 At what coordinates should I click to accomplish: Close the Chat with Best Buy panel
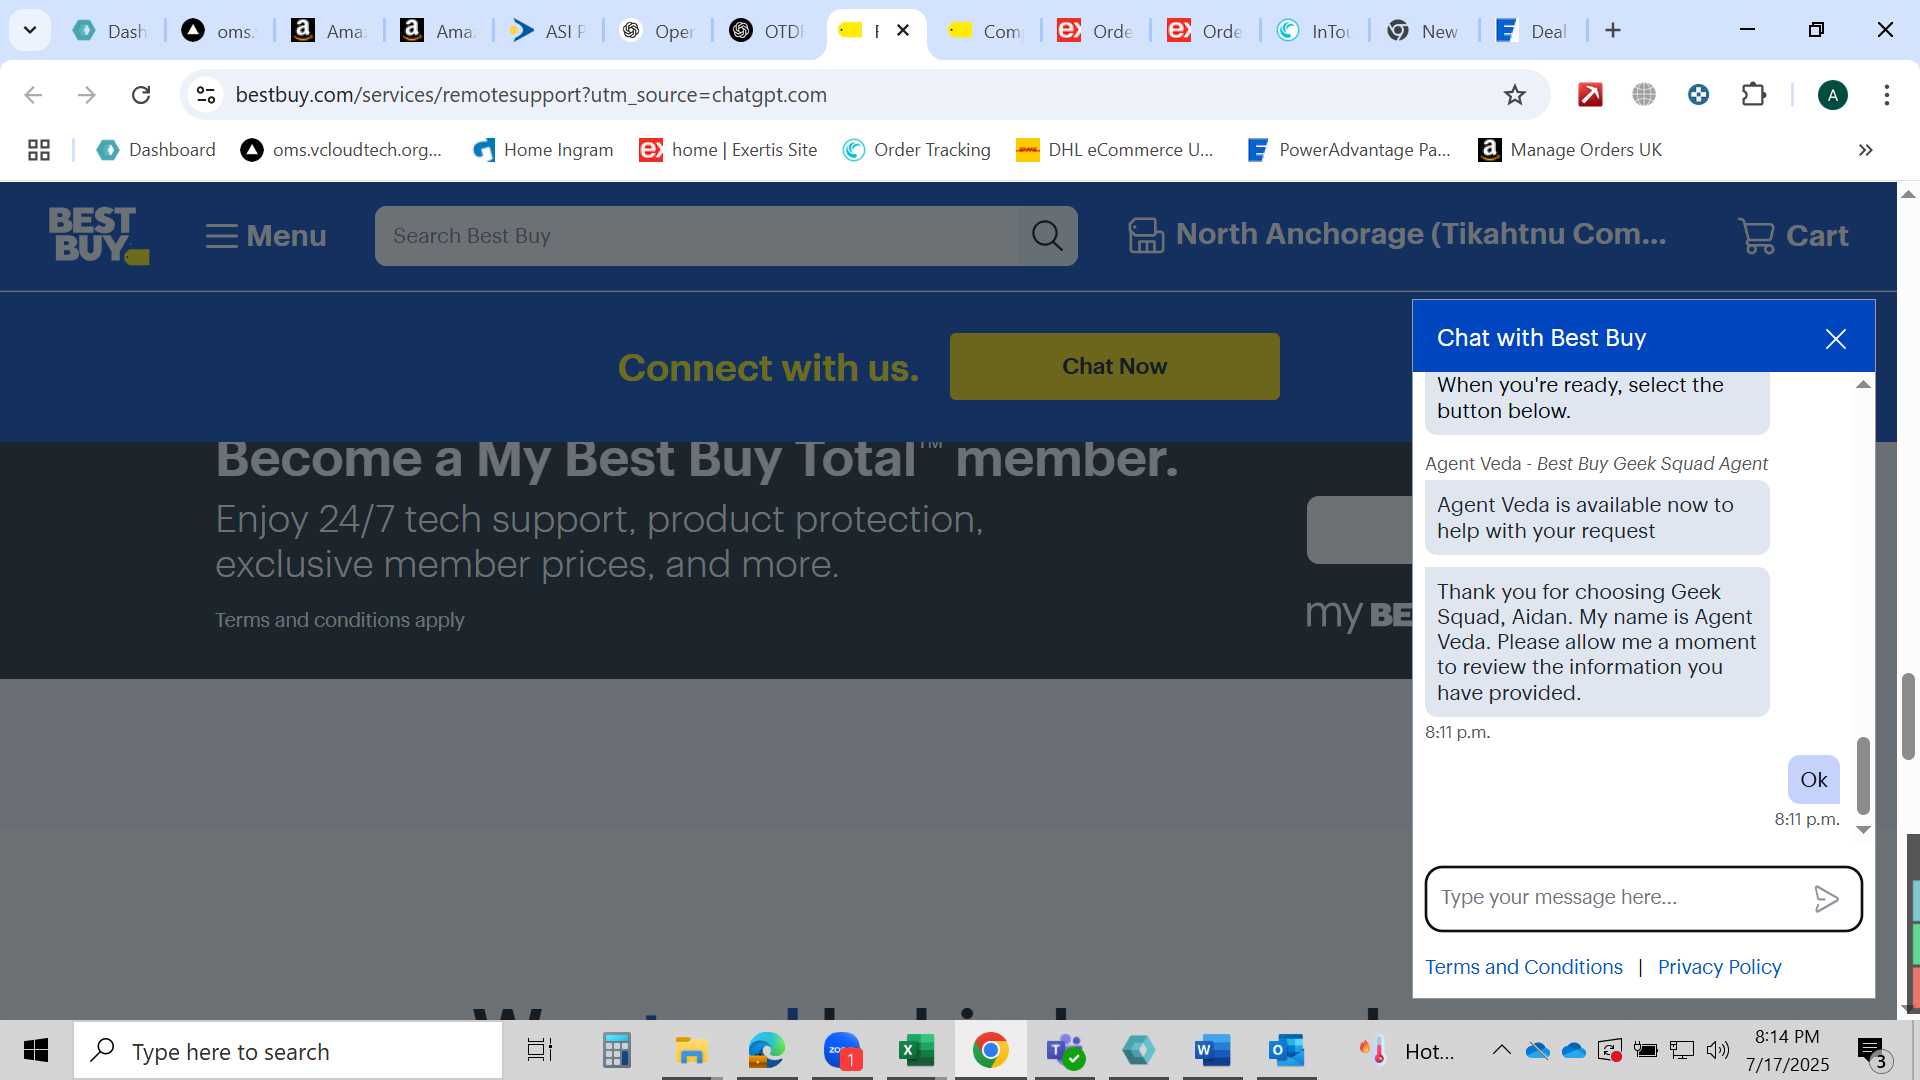pos(1835,339)
